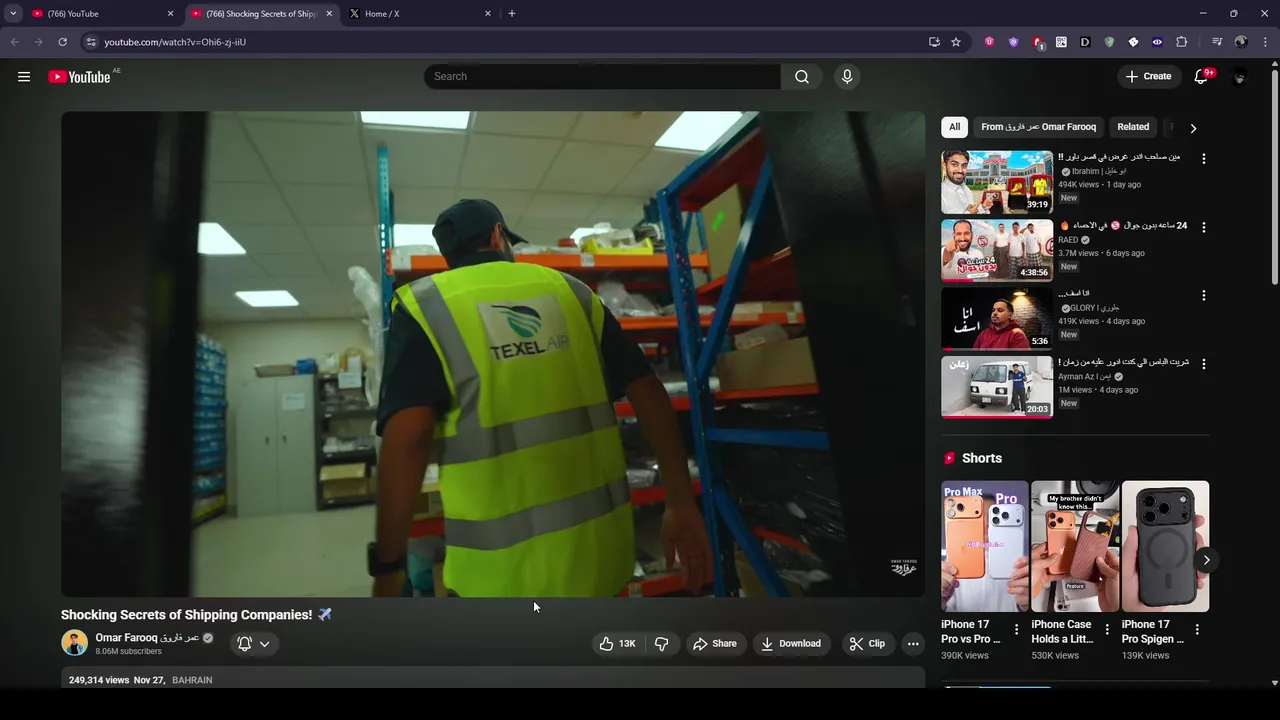This screenshot has height=720, width=1280.
Task: Open Omar Farooq channel name link
Action: 147,638
